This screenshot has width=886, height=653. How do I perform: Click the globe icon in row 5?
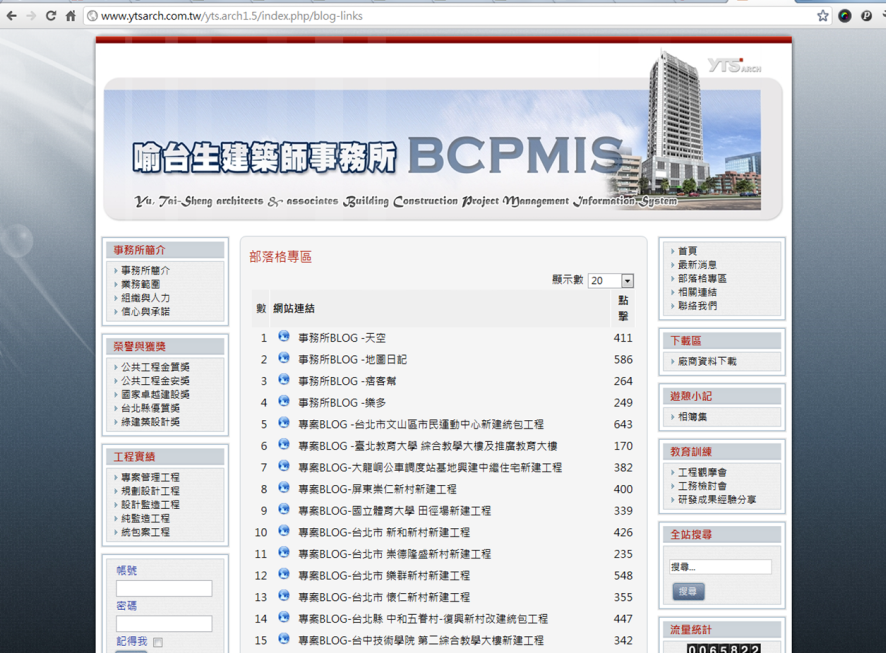pyautogui.click(x=284, y=424)
